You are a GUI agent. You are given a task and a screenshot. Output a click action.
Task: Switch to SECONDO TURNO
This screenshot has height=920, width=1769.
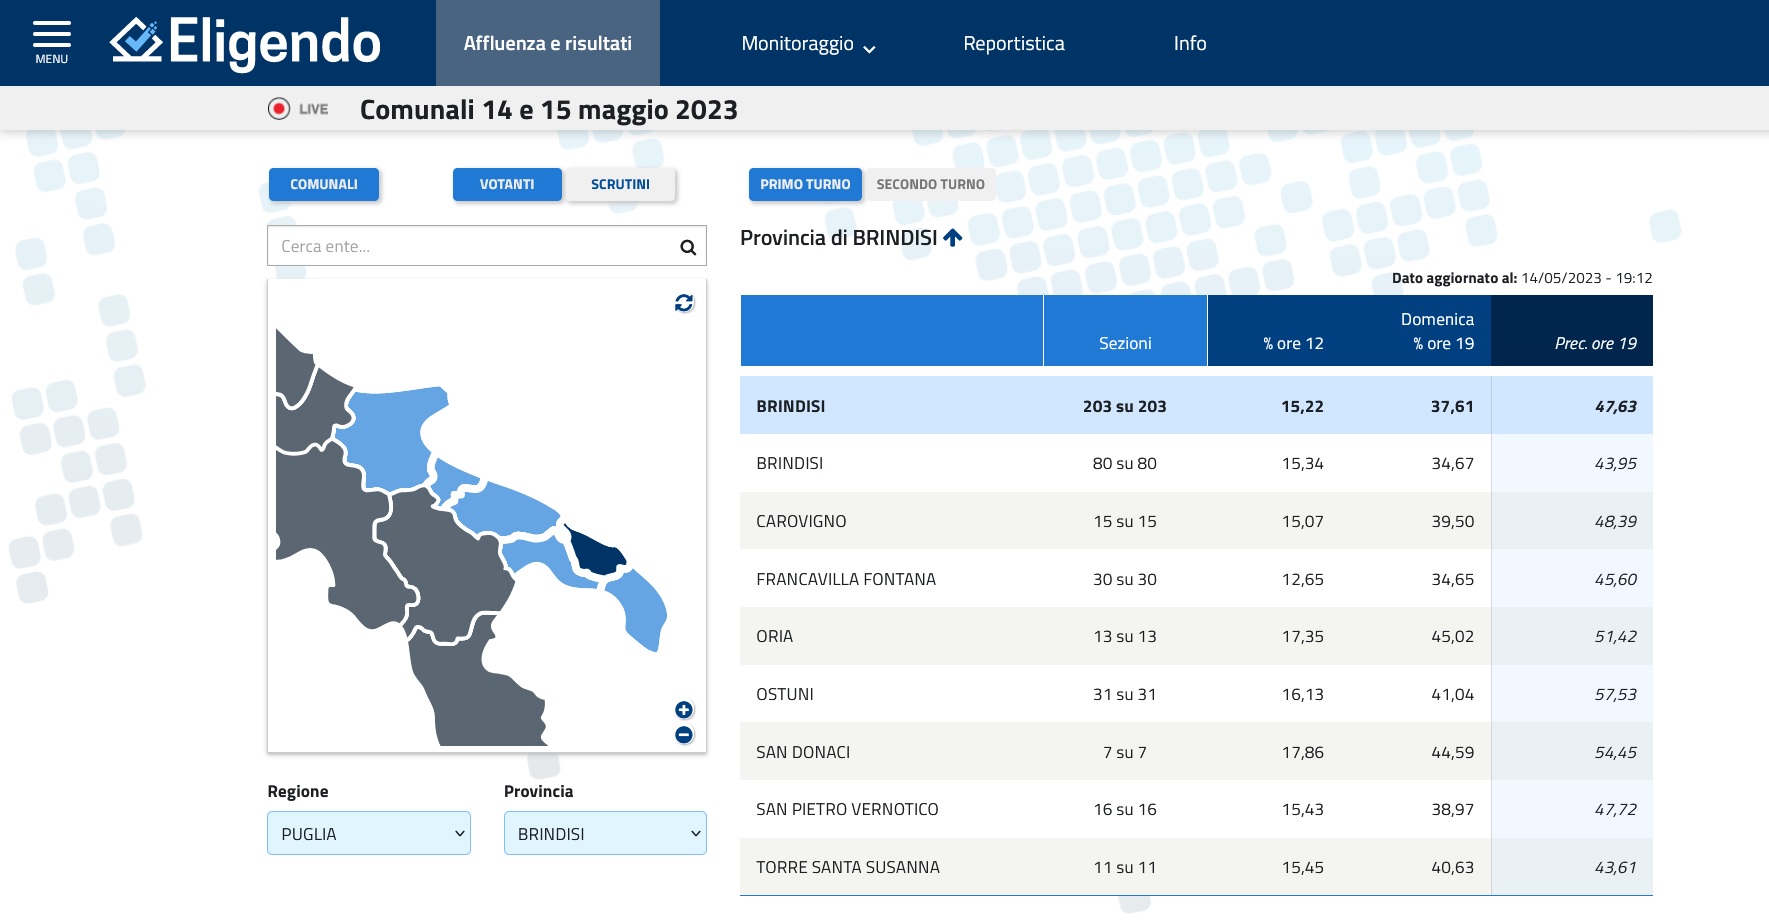tap(930, 185)
